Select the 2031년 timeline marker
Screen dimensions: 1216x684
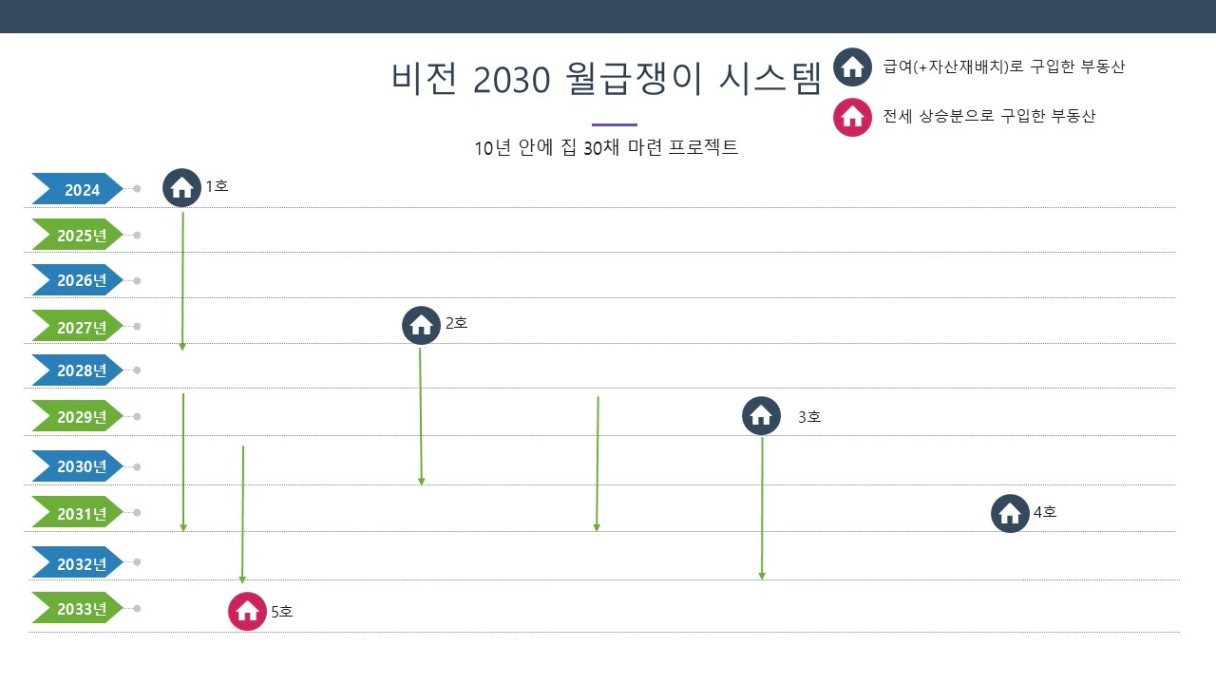pos(78,513)
